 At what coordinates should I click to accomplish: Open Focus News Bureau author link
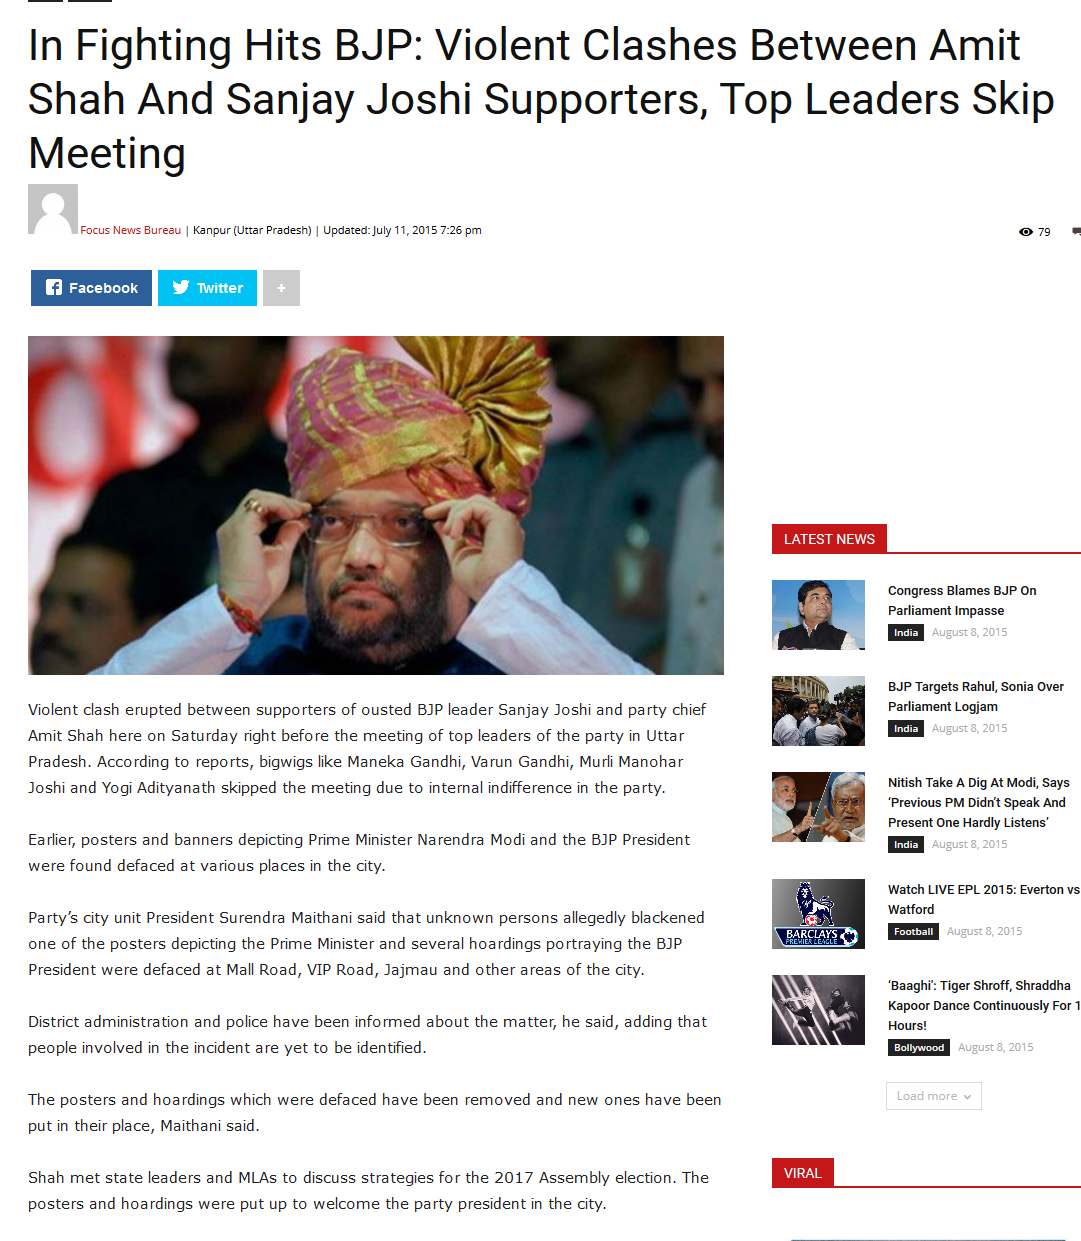pos(131,230)
